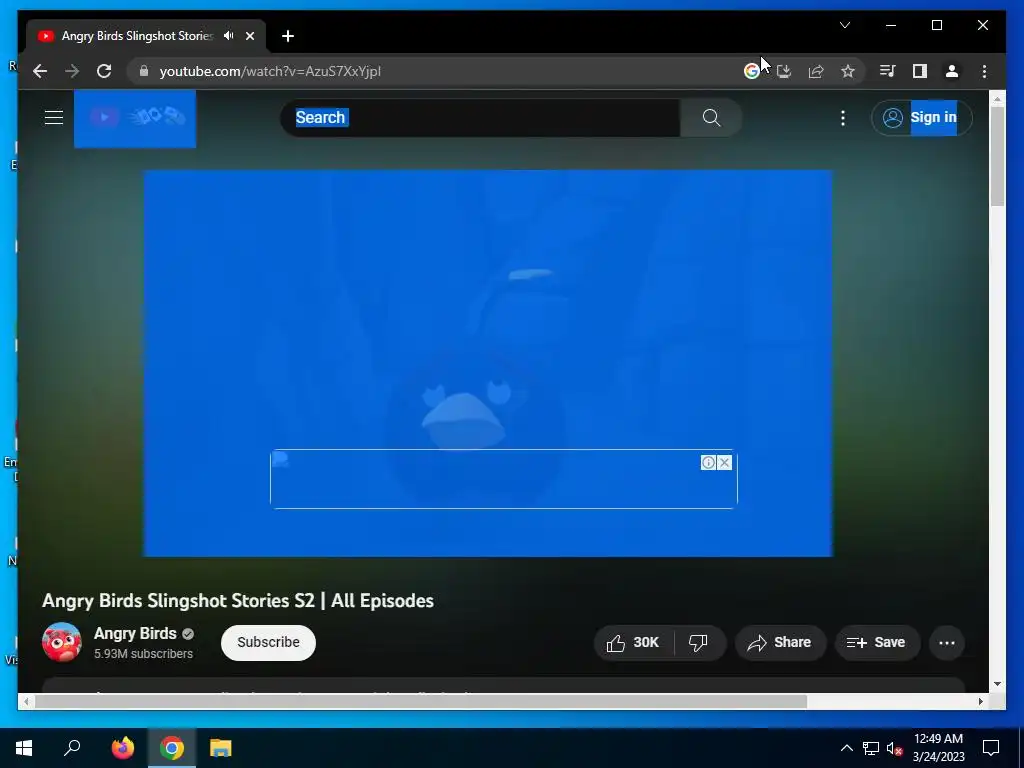Click the YouTube search magnifier button

coord(711,118)
